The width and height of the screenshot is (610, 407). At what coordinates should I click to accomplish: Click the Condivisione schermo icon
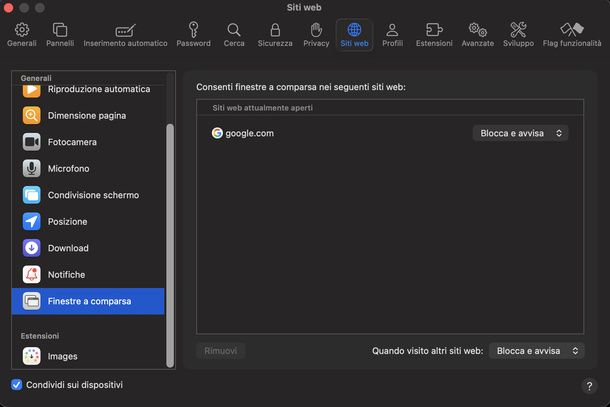[x=32, y=195]
